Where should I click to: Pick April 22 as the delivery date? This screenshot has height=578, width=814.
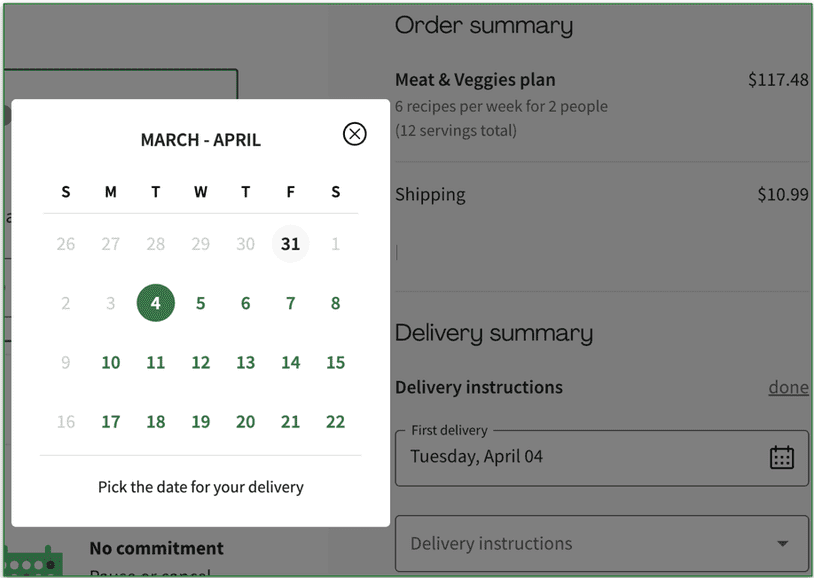[x=335, y=421]
